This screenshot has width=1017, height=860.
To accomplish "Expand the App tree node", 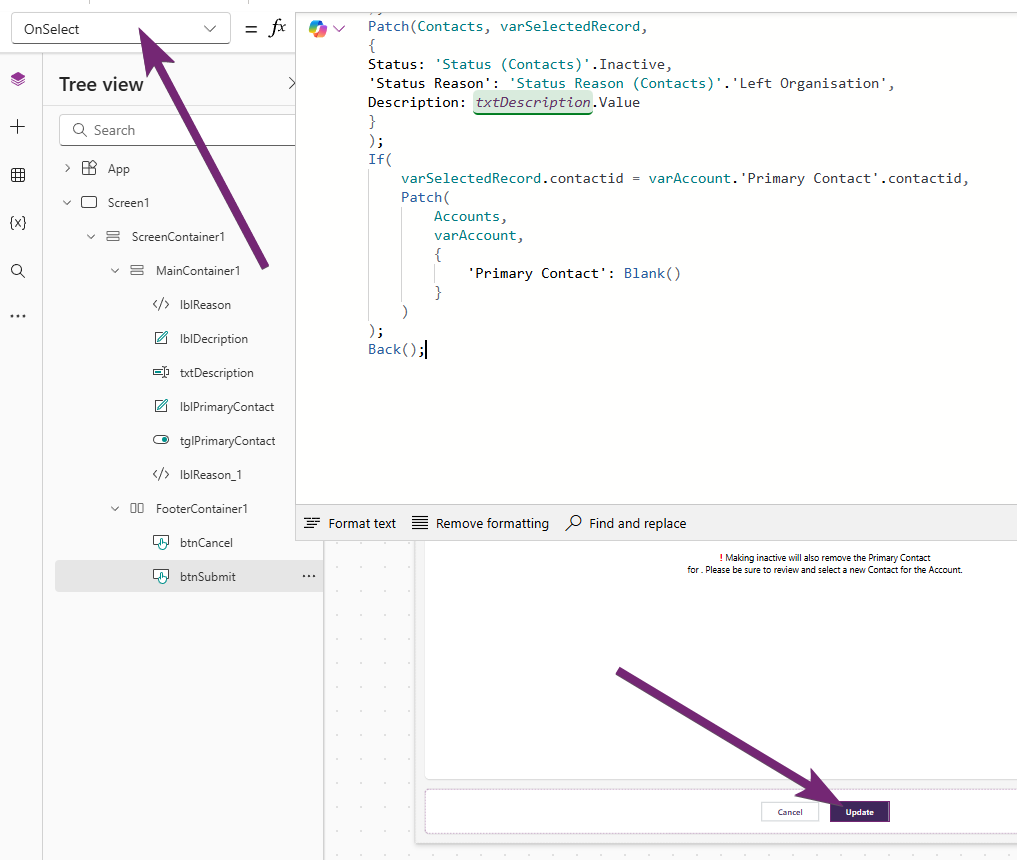I will click(67, 169).
